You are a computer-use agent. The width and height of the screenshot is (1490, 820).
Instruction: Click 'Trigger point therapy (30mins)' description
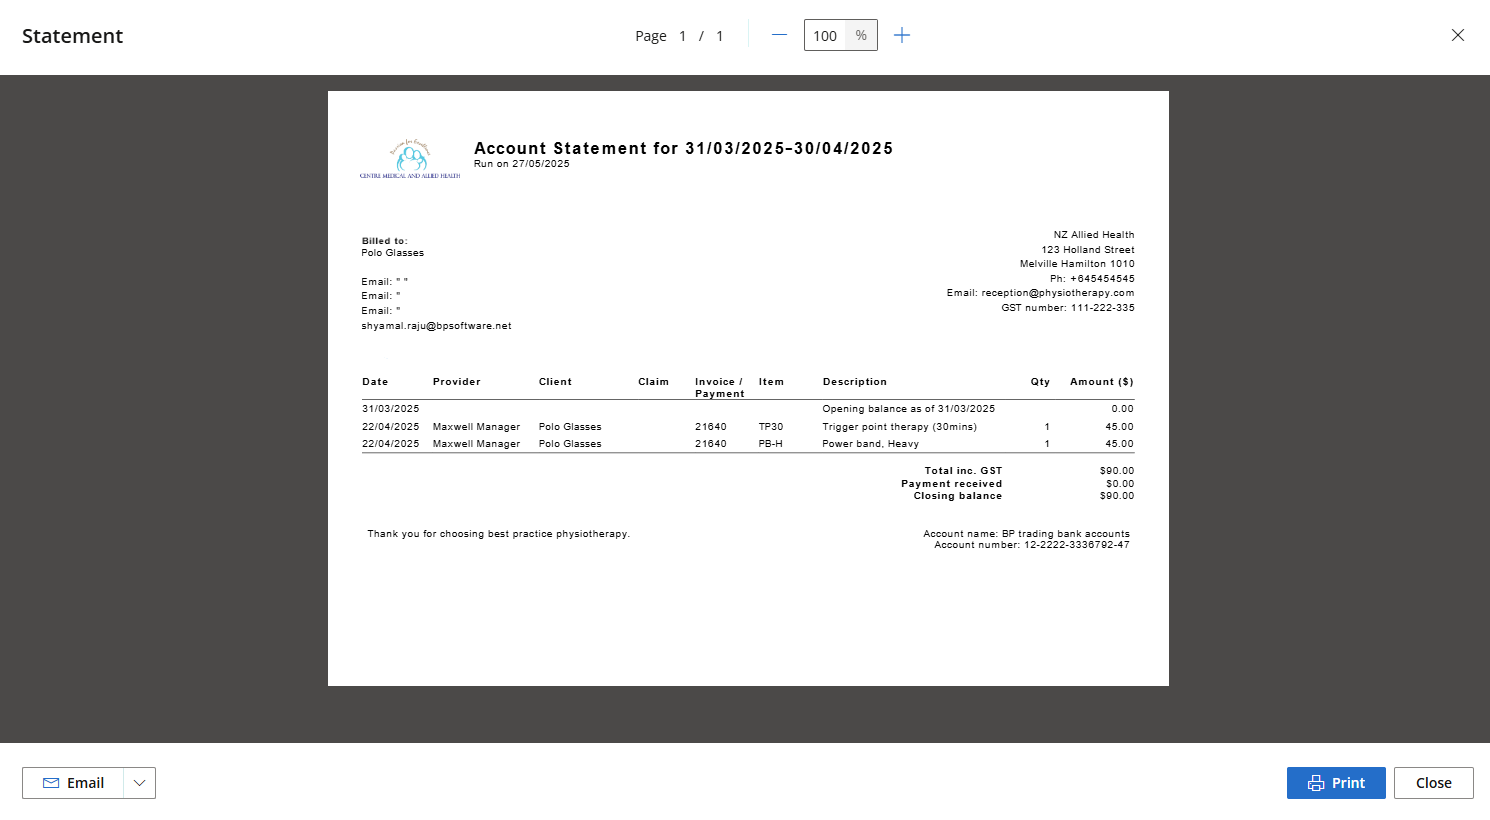coord(900,427)
